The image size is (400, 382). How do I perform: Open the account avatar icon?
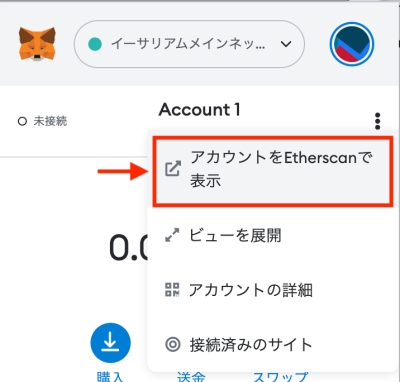tap(352, 44)
